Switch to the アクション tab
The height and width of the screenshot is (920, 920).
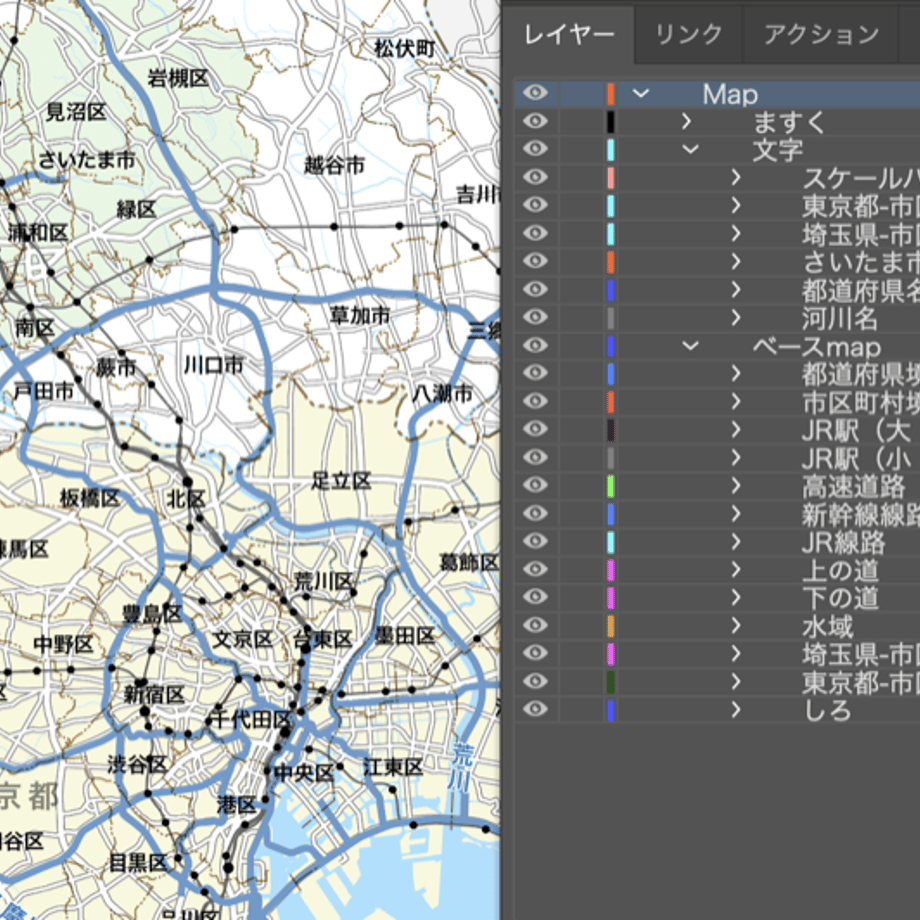[x=821, y=35]
